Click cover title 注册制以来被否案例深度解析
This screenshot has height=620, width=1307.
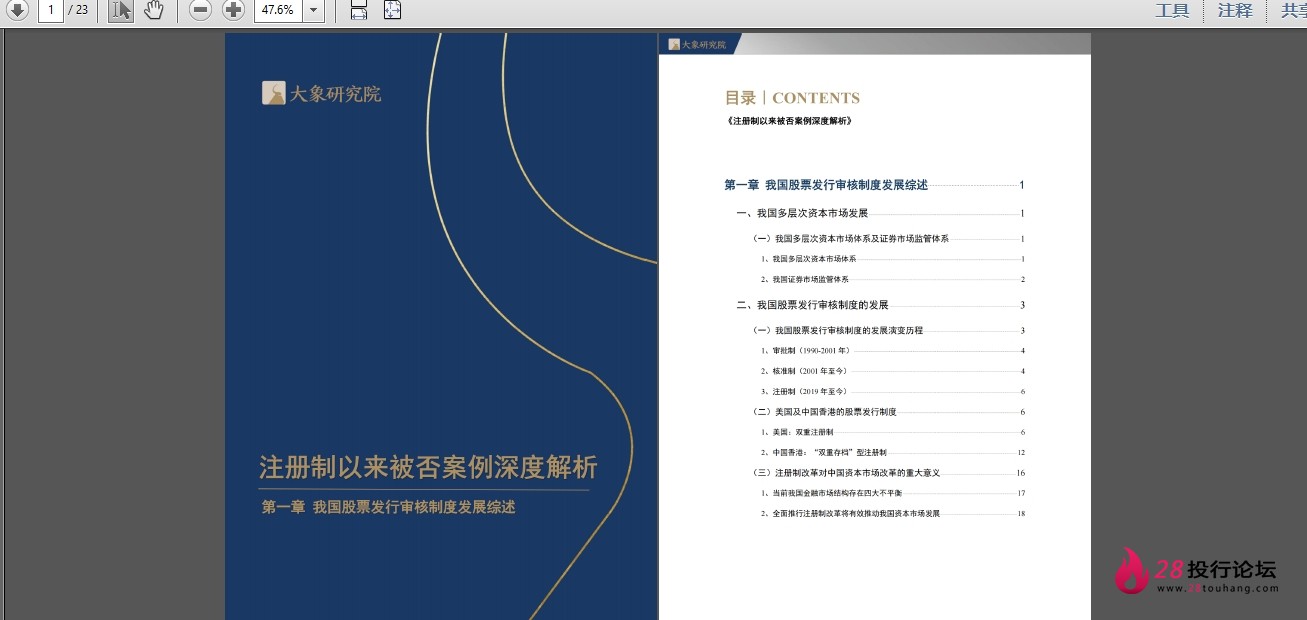pyautogui.click(x=428, y=467)
